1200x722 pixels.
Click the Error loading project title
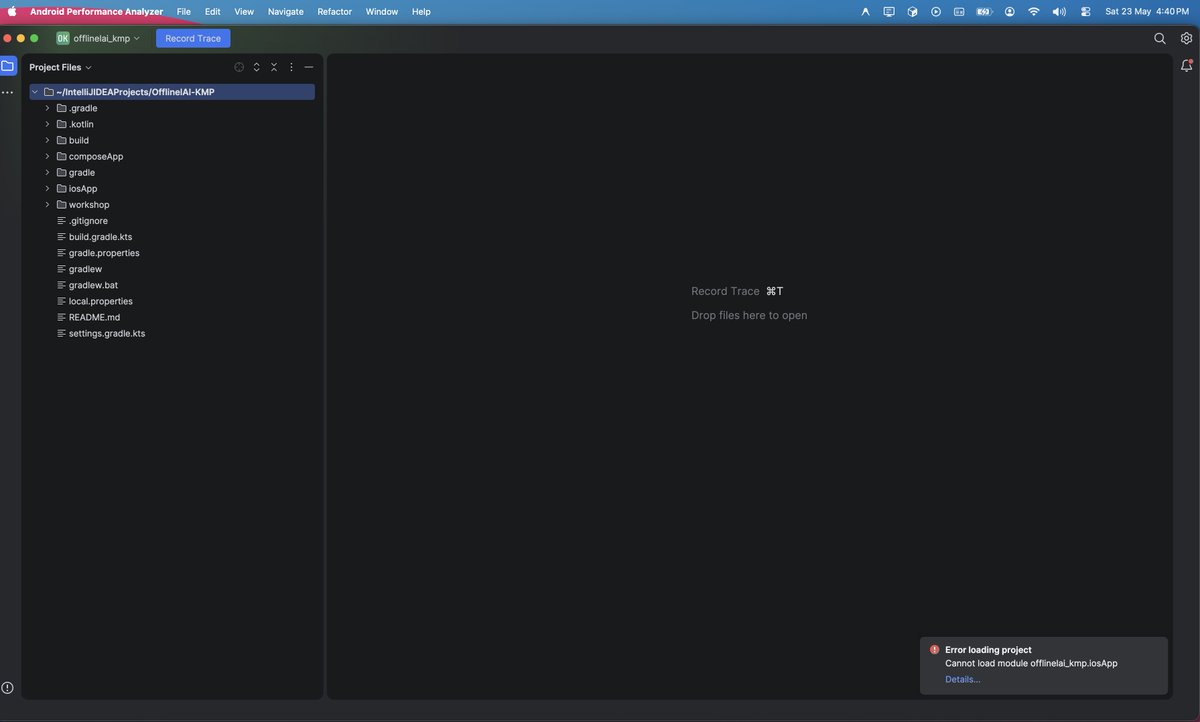coord(988,650)
